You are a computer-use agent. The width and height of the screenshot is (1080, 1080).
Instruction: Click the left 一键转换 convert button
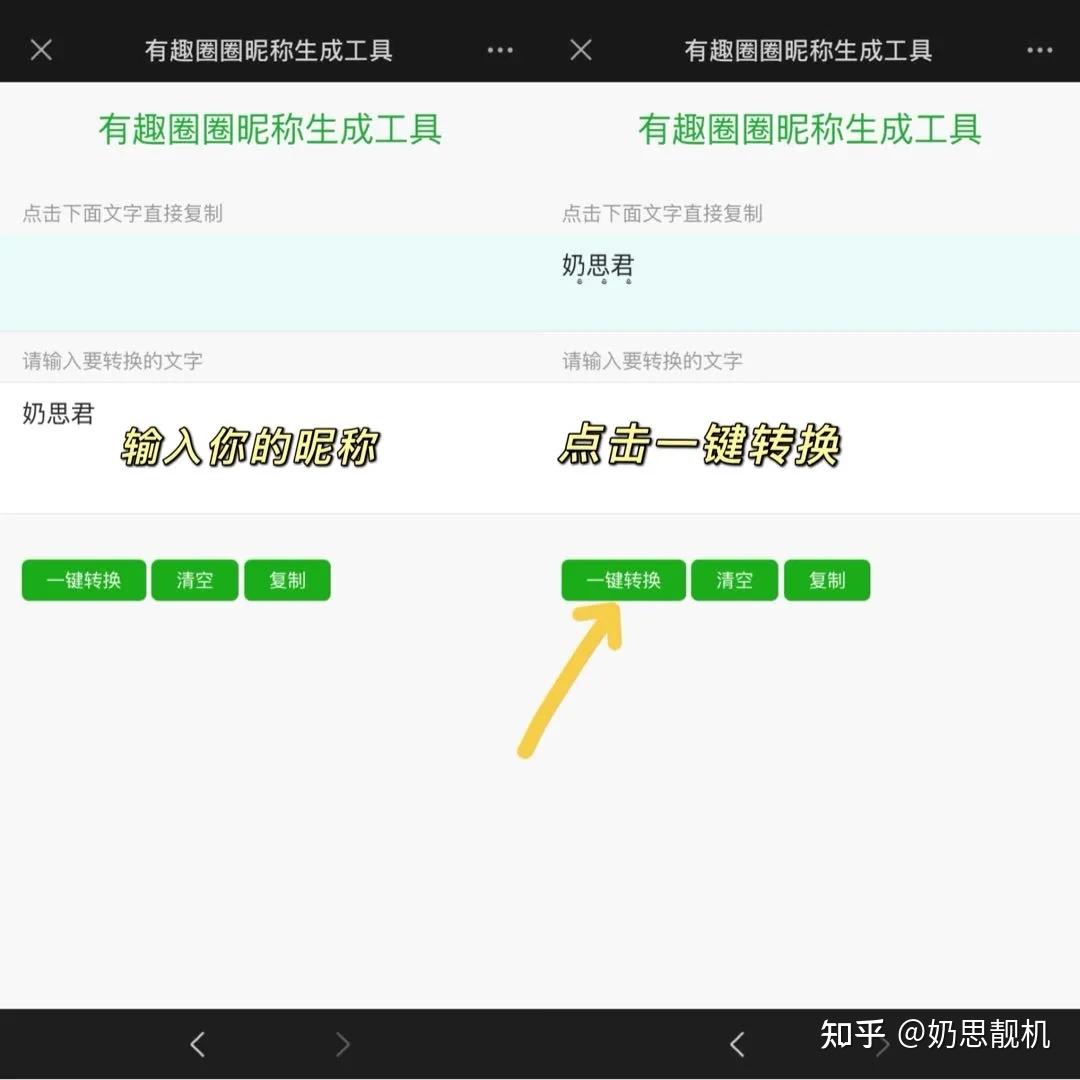[83, 580]
